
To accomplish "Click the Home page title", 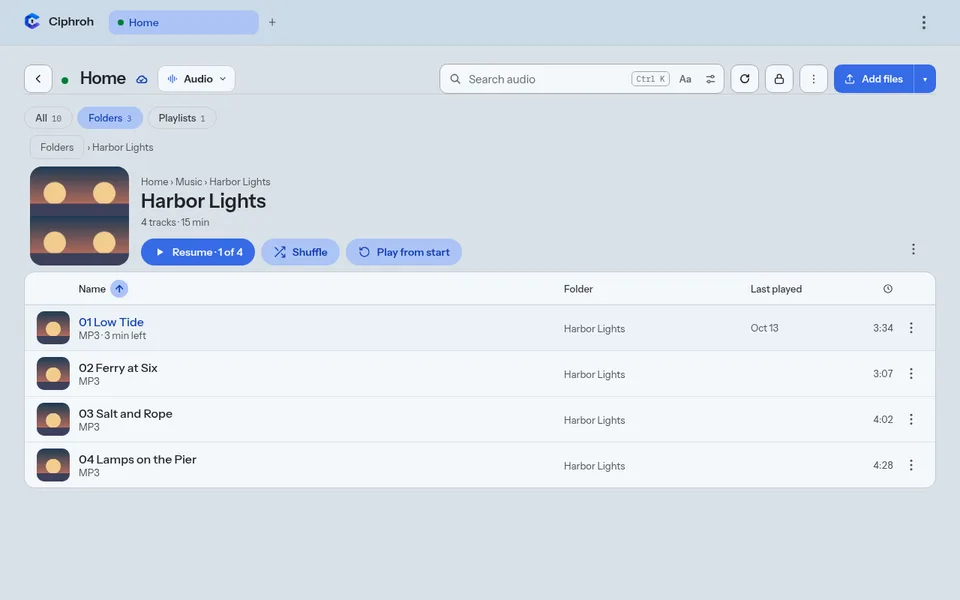I will 103,78.
